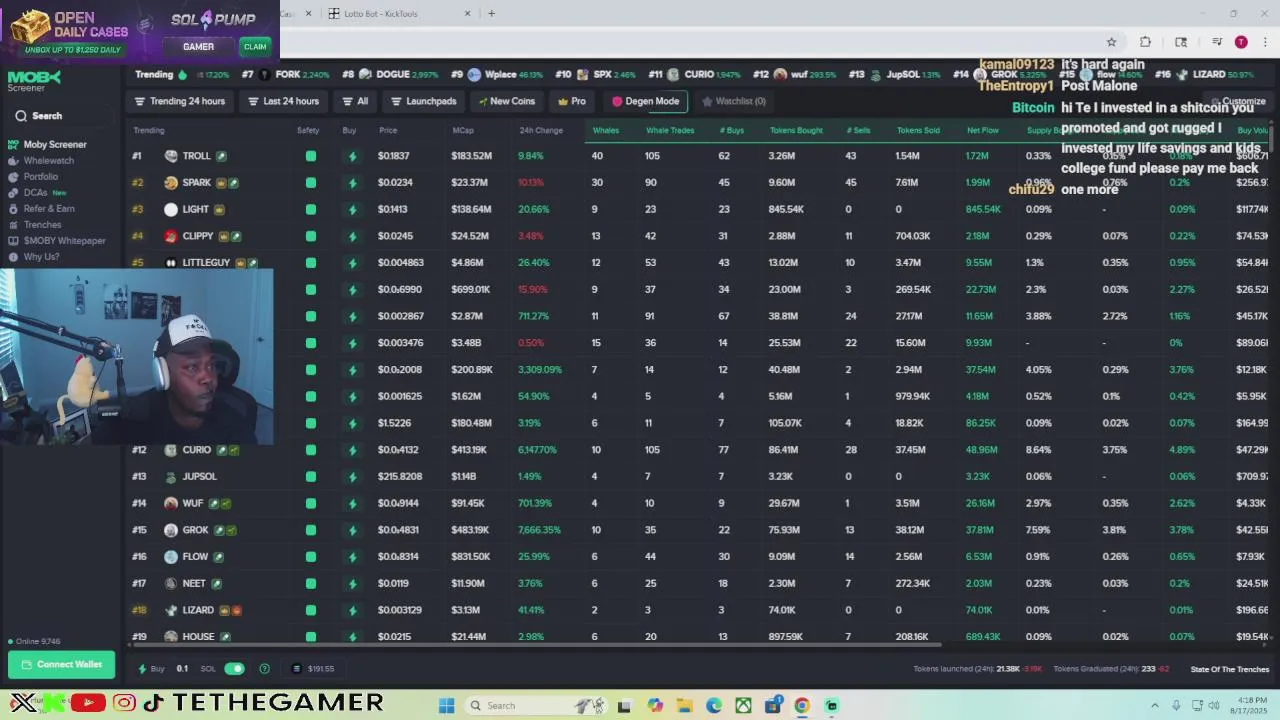This screenshot has height=720, width=1280.
Task: Click the Pro button
Action: point(572,101)
